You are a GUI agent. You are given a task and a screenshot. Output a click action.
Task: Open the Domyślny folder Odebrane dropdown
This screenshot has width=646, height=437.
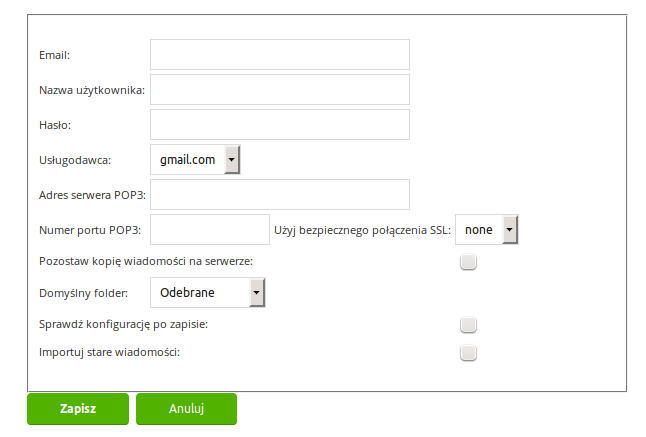(208, 292)
